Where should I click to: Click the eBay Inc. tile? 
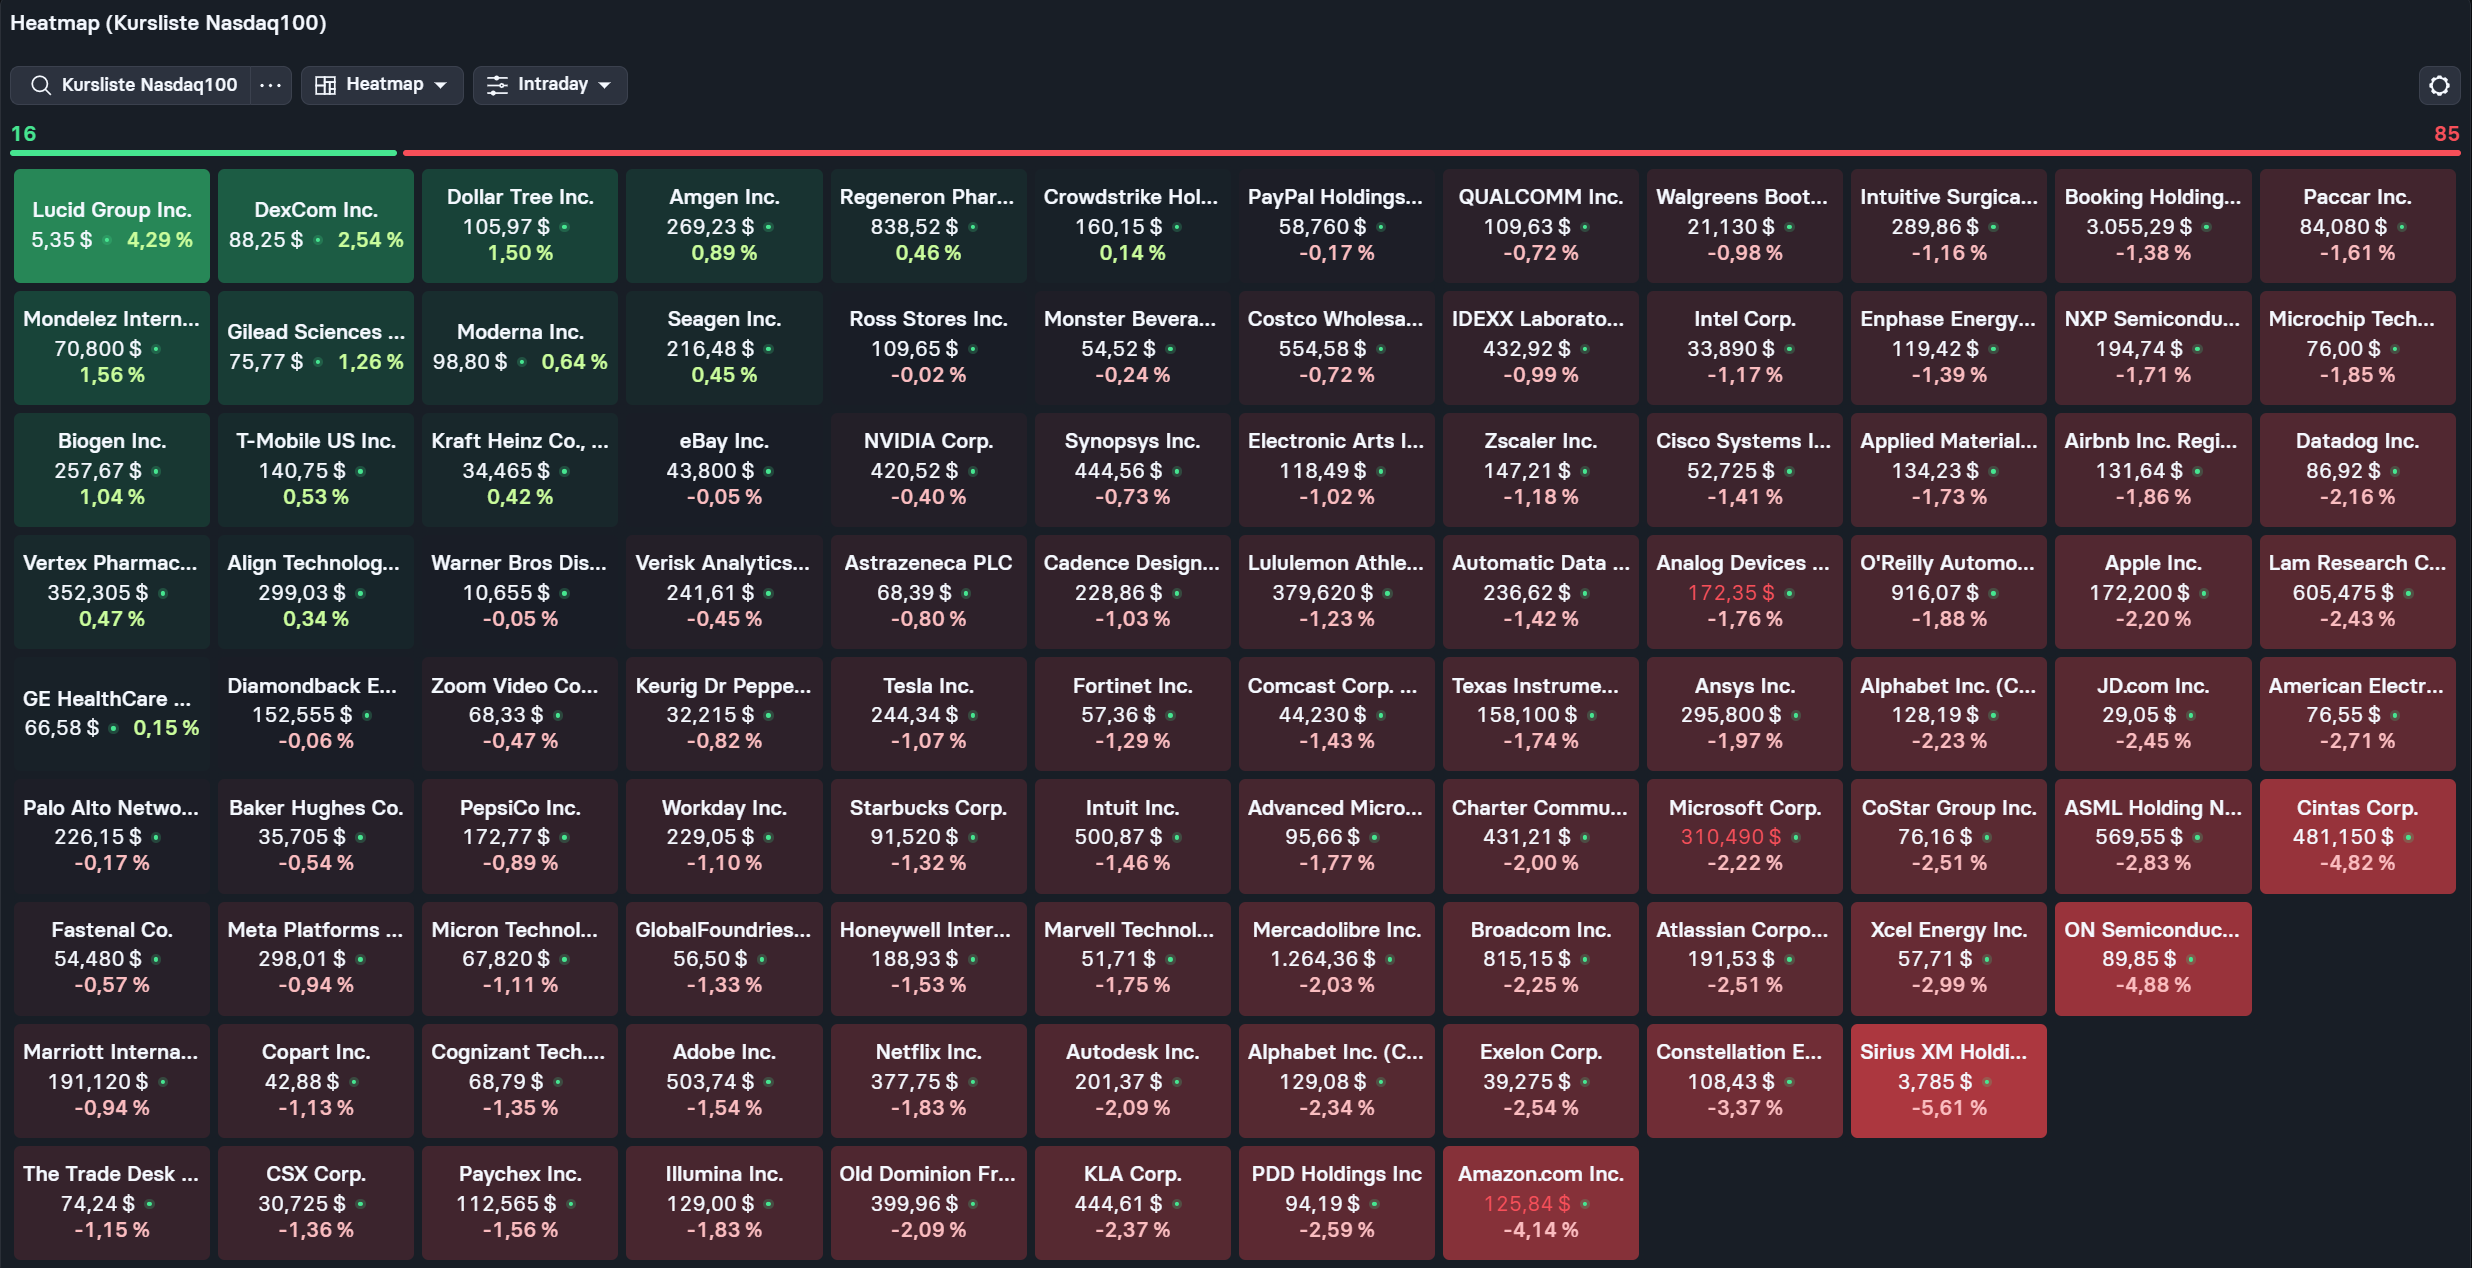point(724,470)
